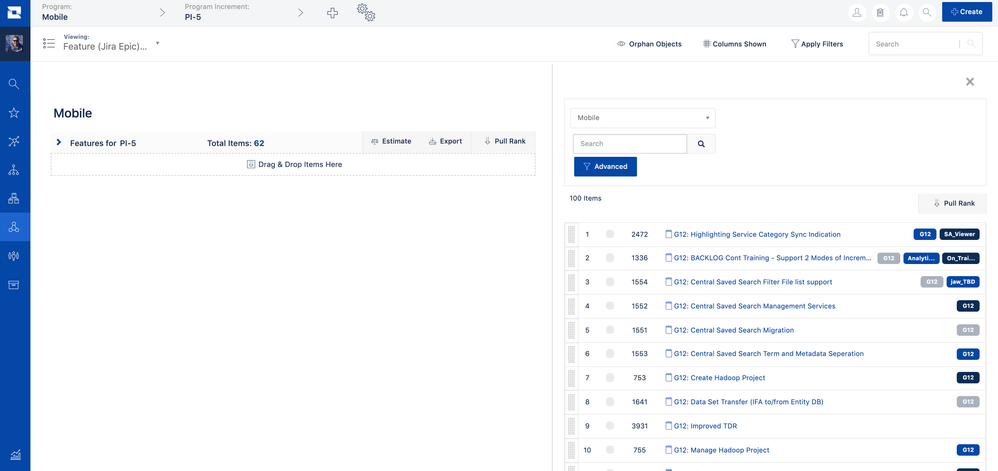Screen dimensions: 998x471
Task: Open the clipboard icon in header
Action: tap(880, 12)
